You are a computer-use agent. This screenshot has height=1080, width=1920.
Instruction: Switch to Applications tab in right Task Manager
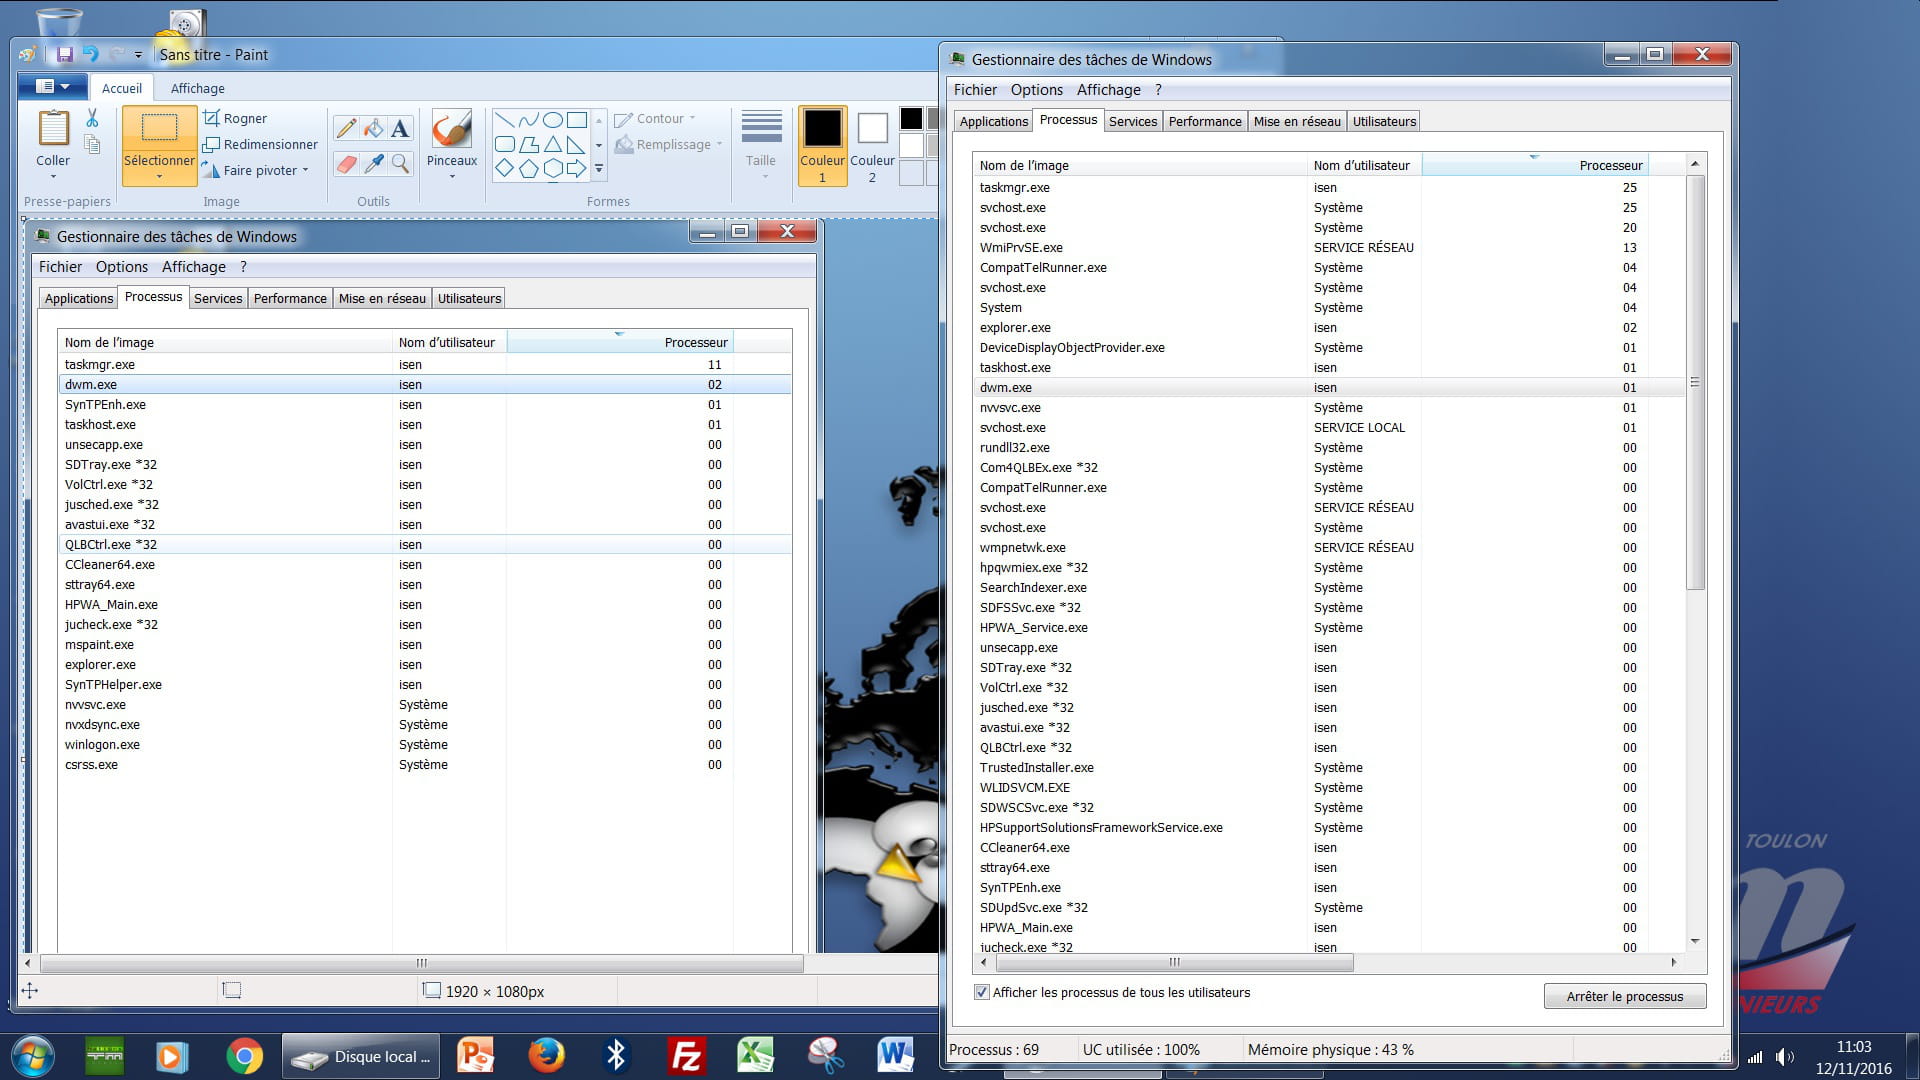coord(993,121)
